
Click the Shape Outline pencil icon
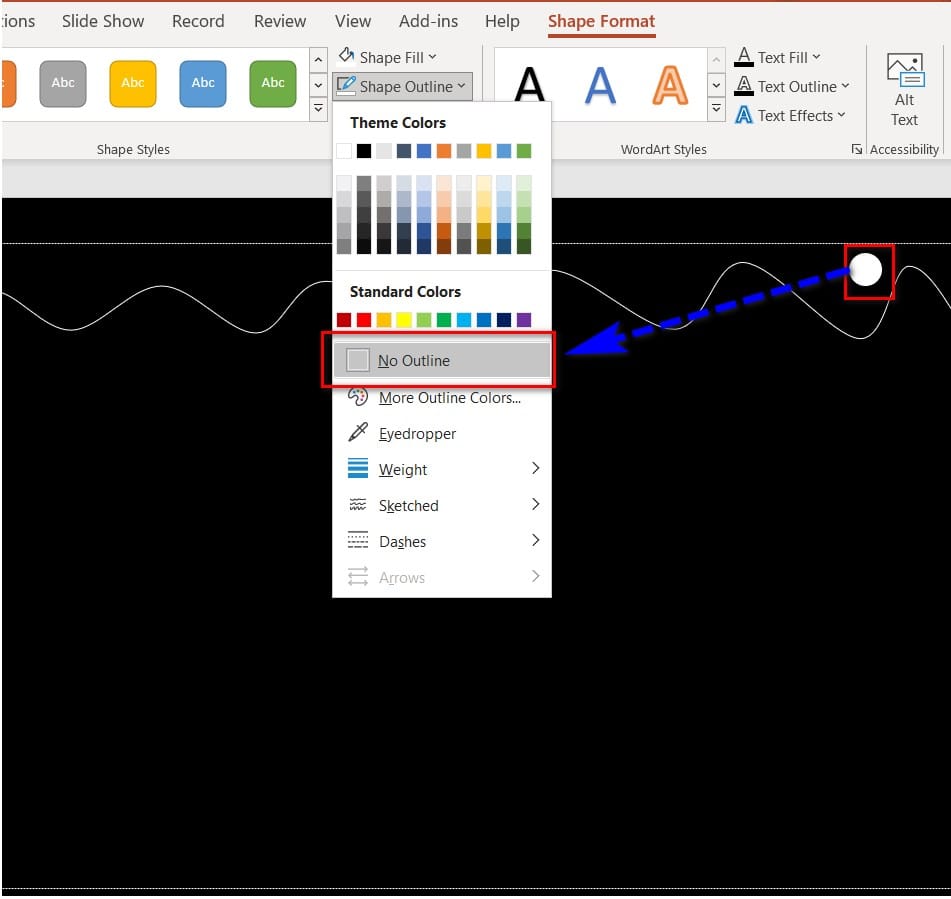(346, 85)
